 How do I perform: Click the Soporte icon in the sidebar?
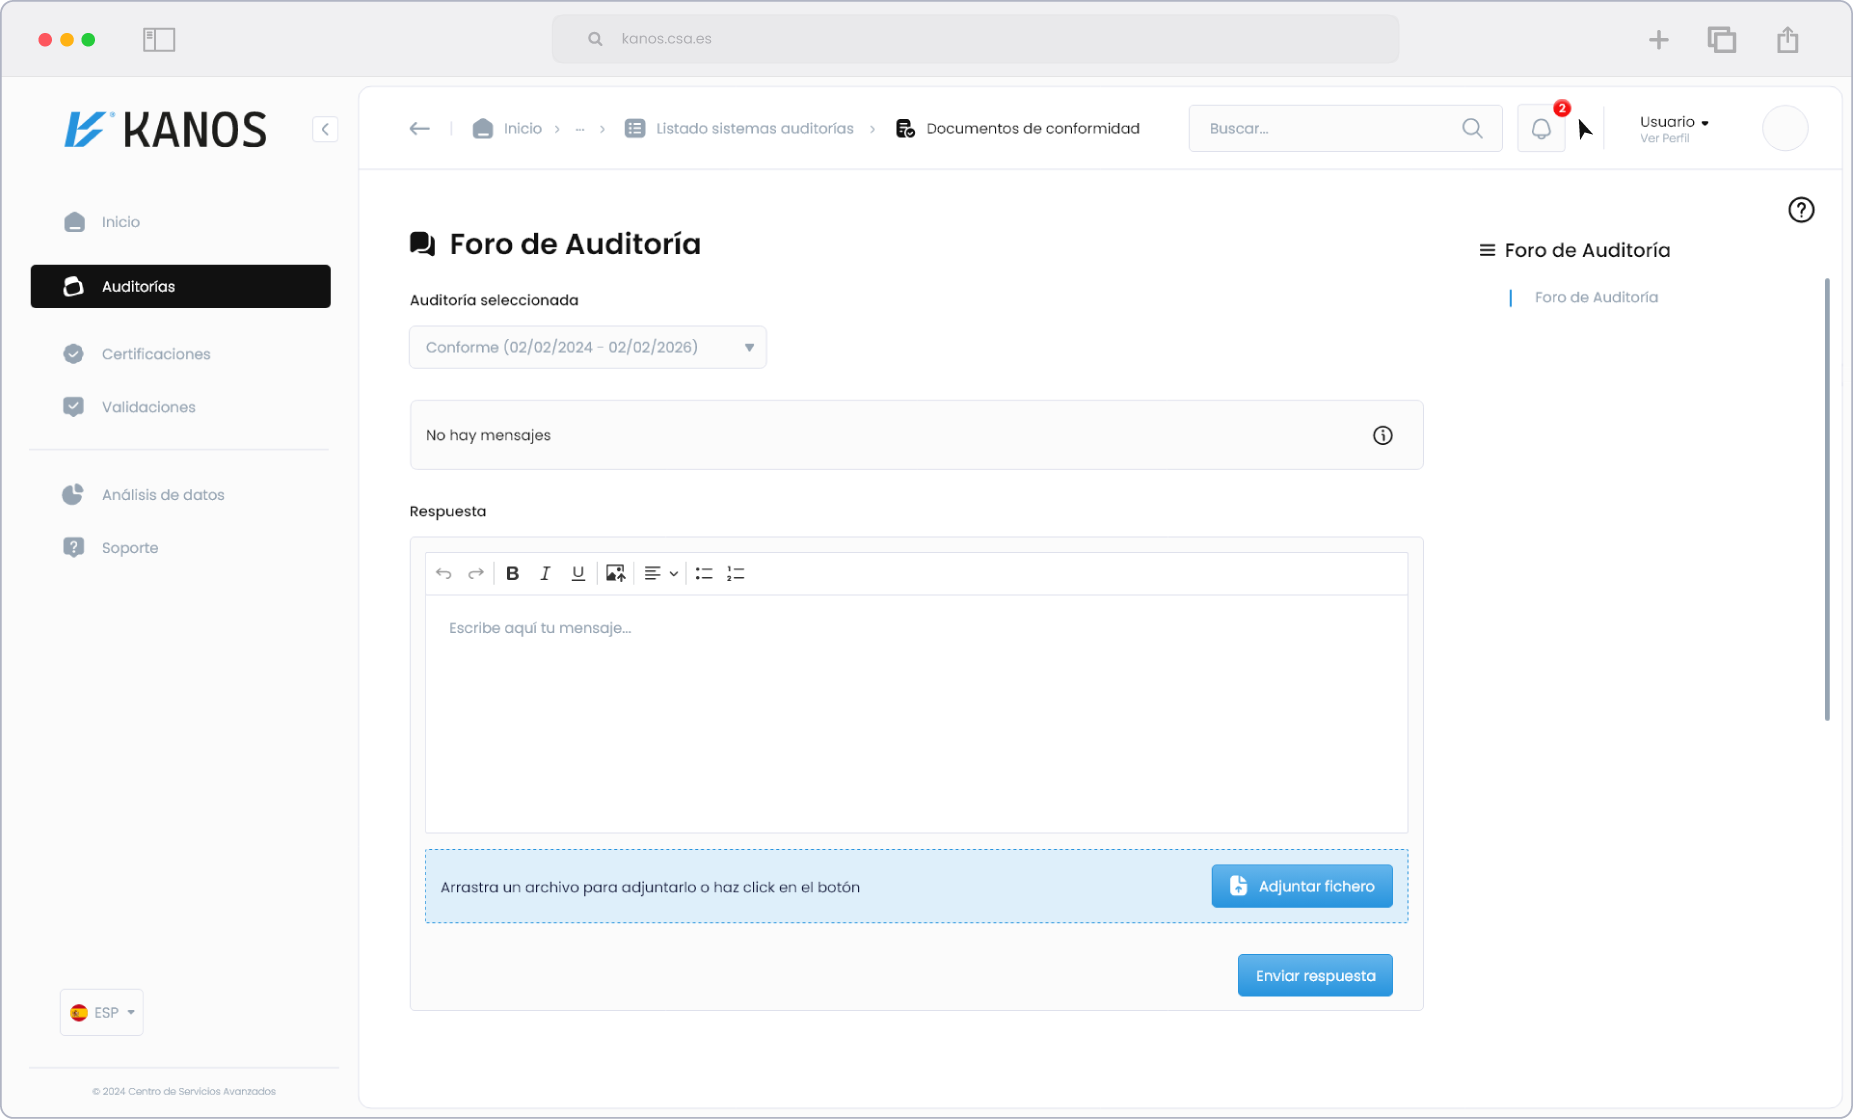coord(73,547)
